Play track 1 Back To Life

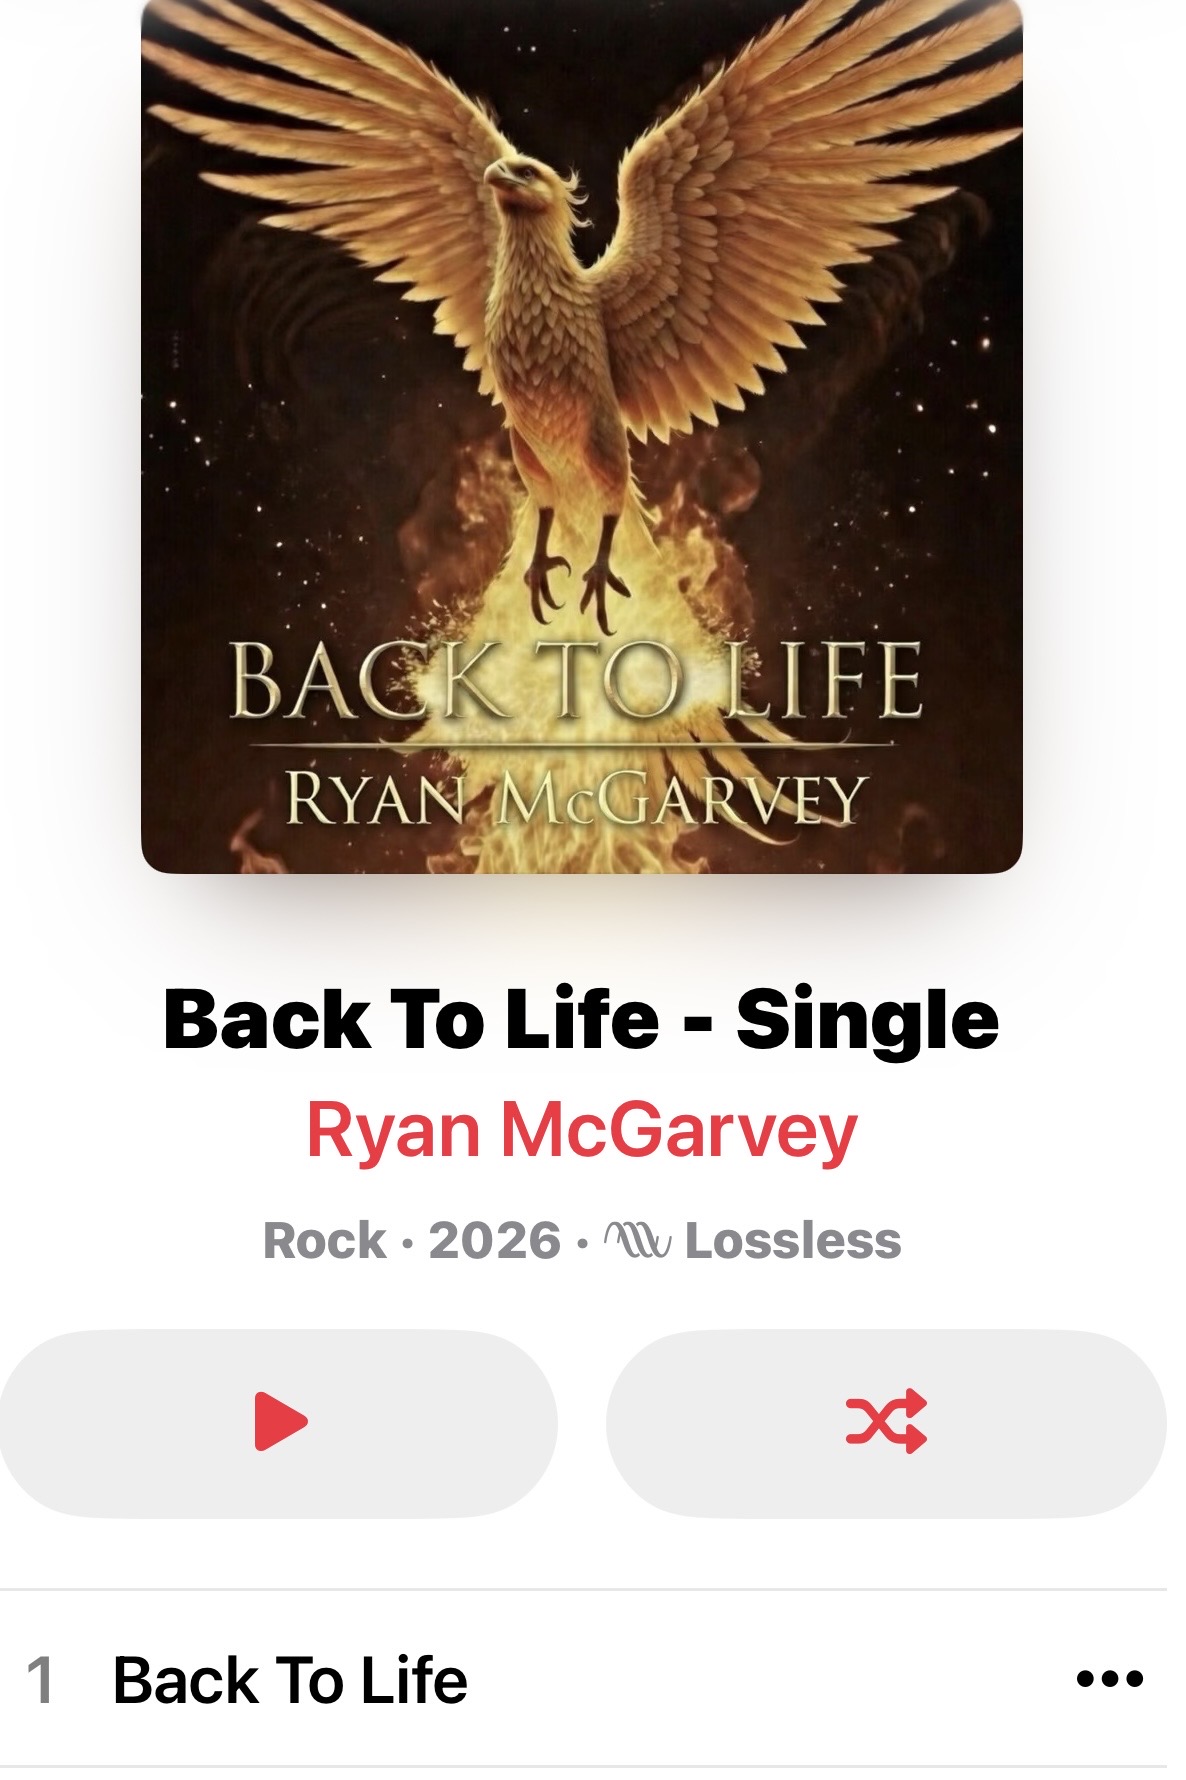(x=583, y=1679)
